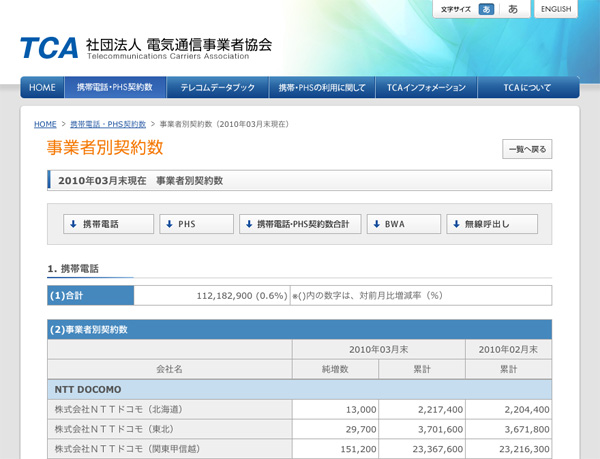Select the large font size button
The height and width of the screenshot is (459, 600).
tap(513, 9)
